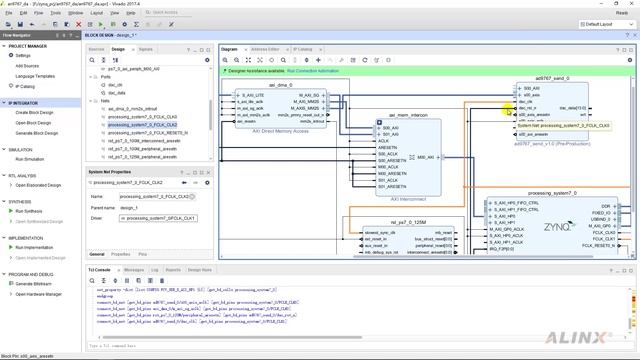Viewport: 640px width, 360px height.
Task: Click Generate Bitstream
Action: pyautogui.click(x=33, y=284)
